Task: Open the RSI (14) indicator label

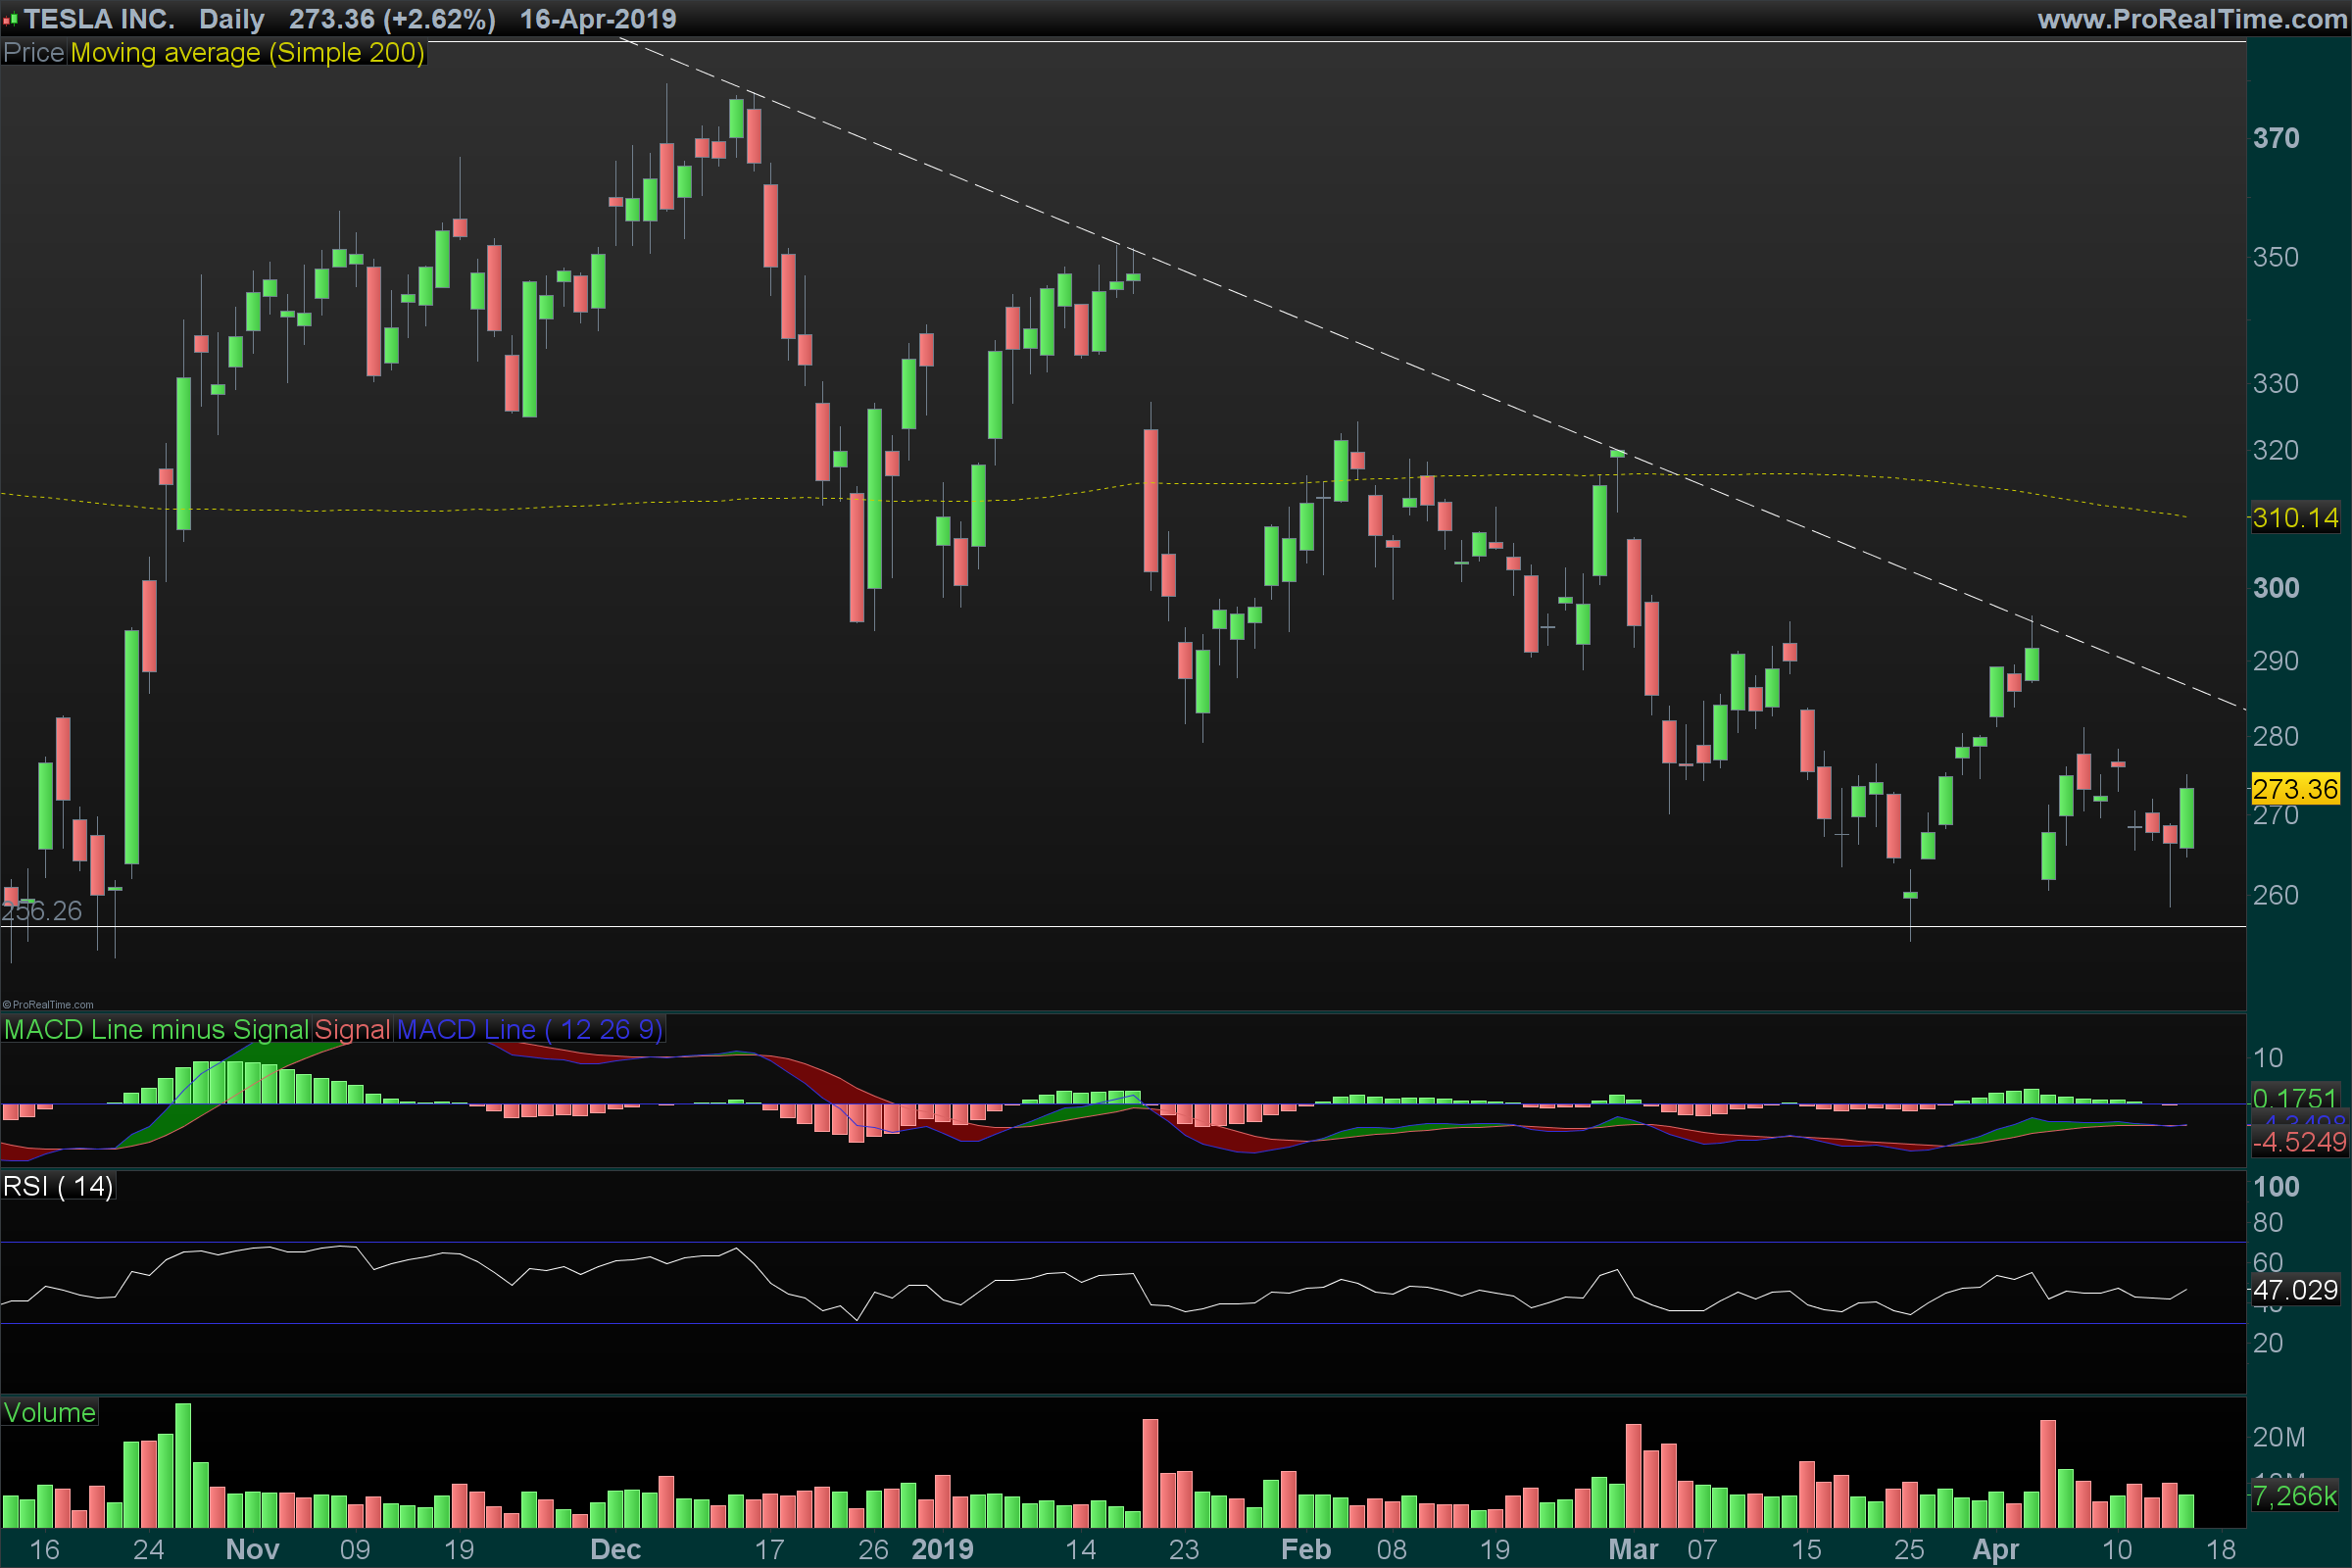Action: tap(58, 1186)
